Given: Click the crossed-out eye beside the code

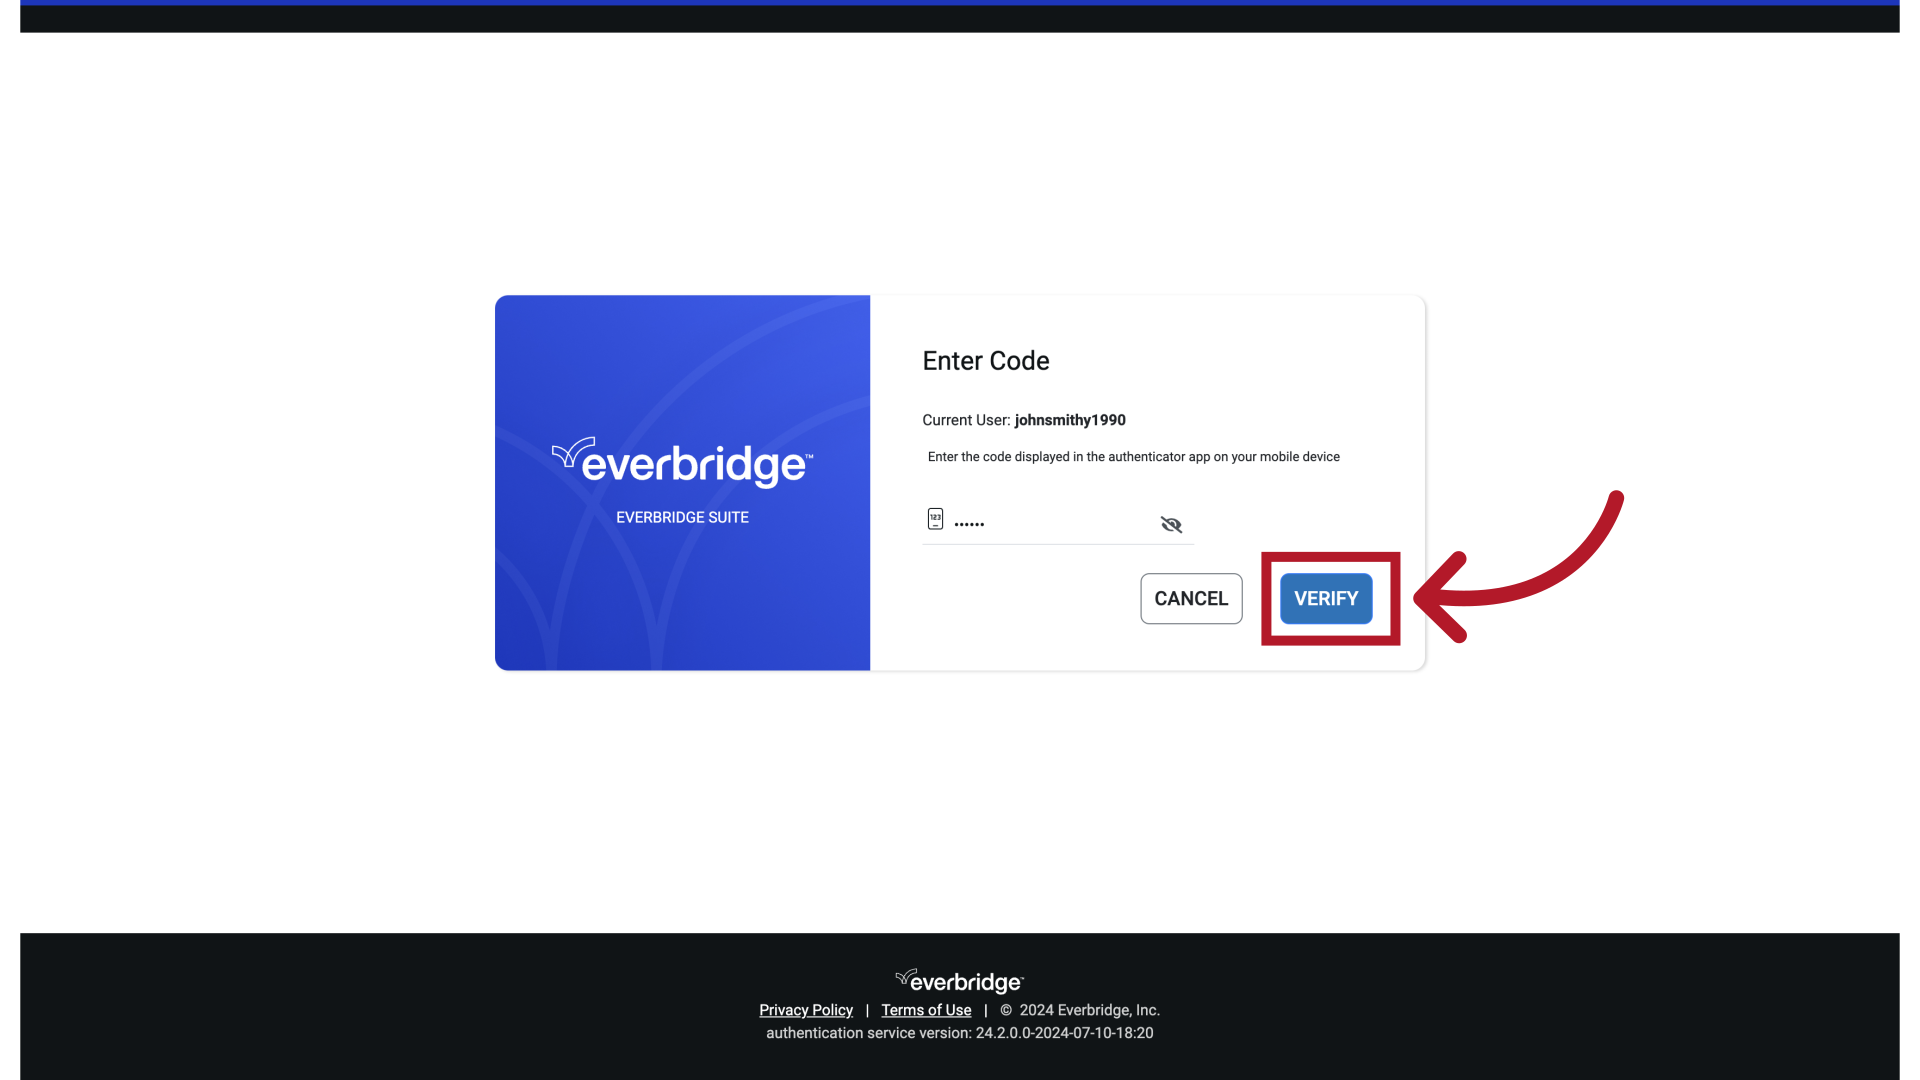Looking at the screenshot, I should [1170, 524].
